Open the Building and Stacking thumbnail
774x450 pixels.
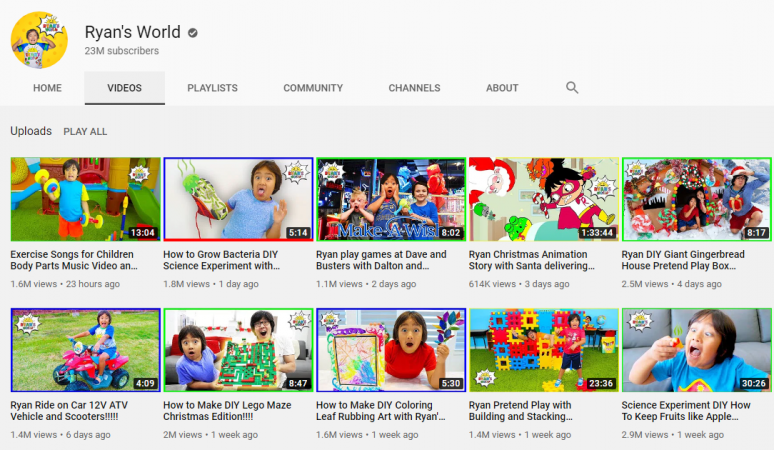(x=544, y=350)
